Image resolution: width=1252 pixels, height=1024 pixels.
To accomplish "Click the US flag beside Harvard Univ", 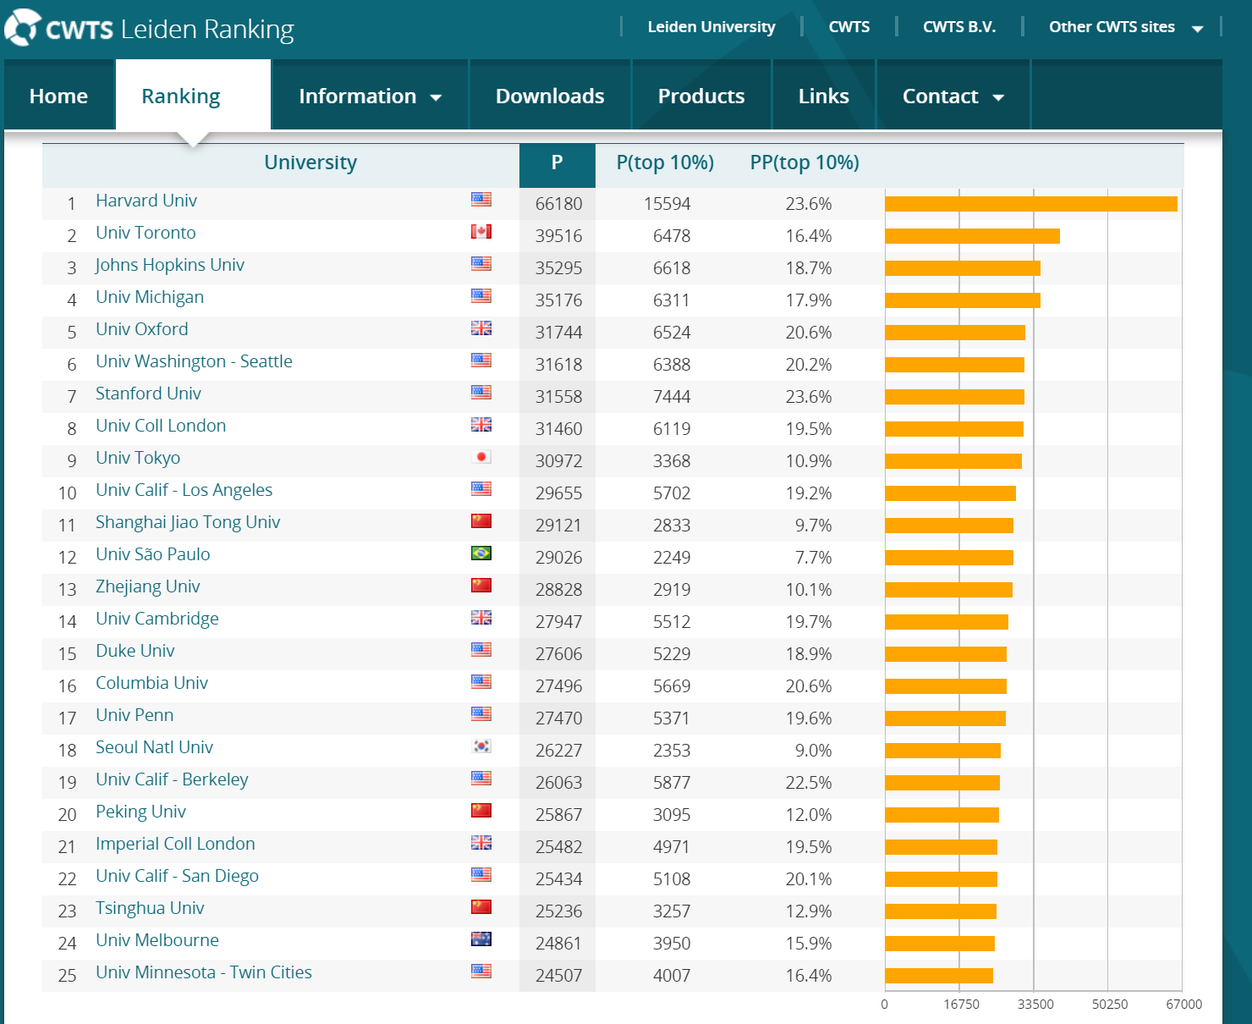I will [481, 200].
